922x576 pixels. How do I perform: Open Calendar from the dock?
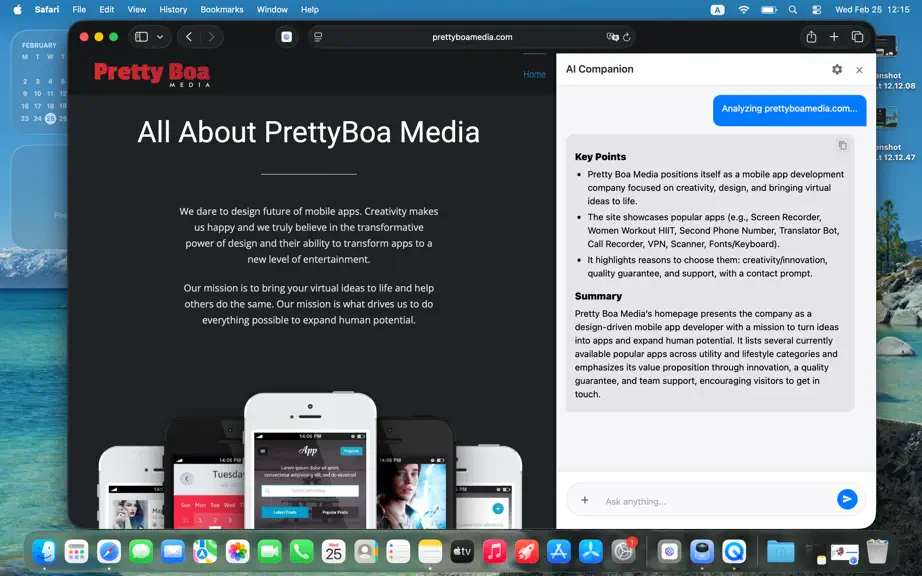coord(333,551)
